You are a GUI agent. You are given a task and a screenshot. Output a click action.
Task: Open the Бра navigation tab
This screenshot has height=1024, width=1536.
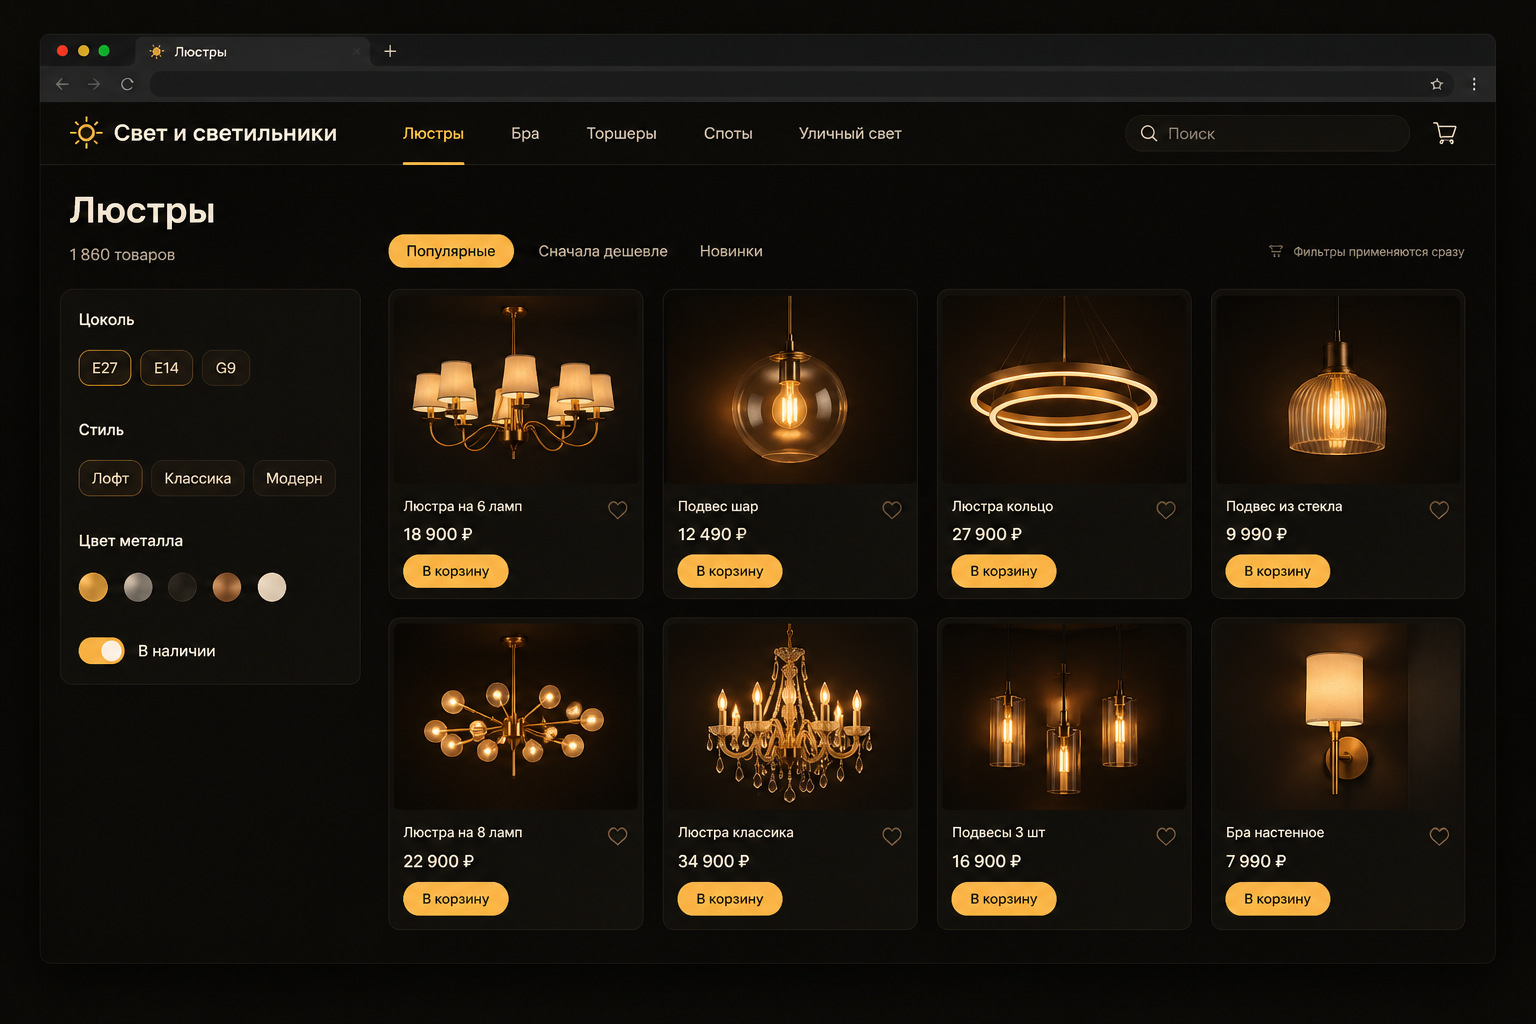pos(525,133)
